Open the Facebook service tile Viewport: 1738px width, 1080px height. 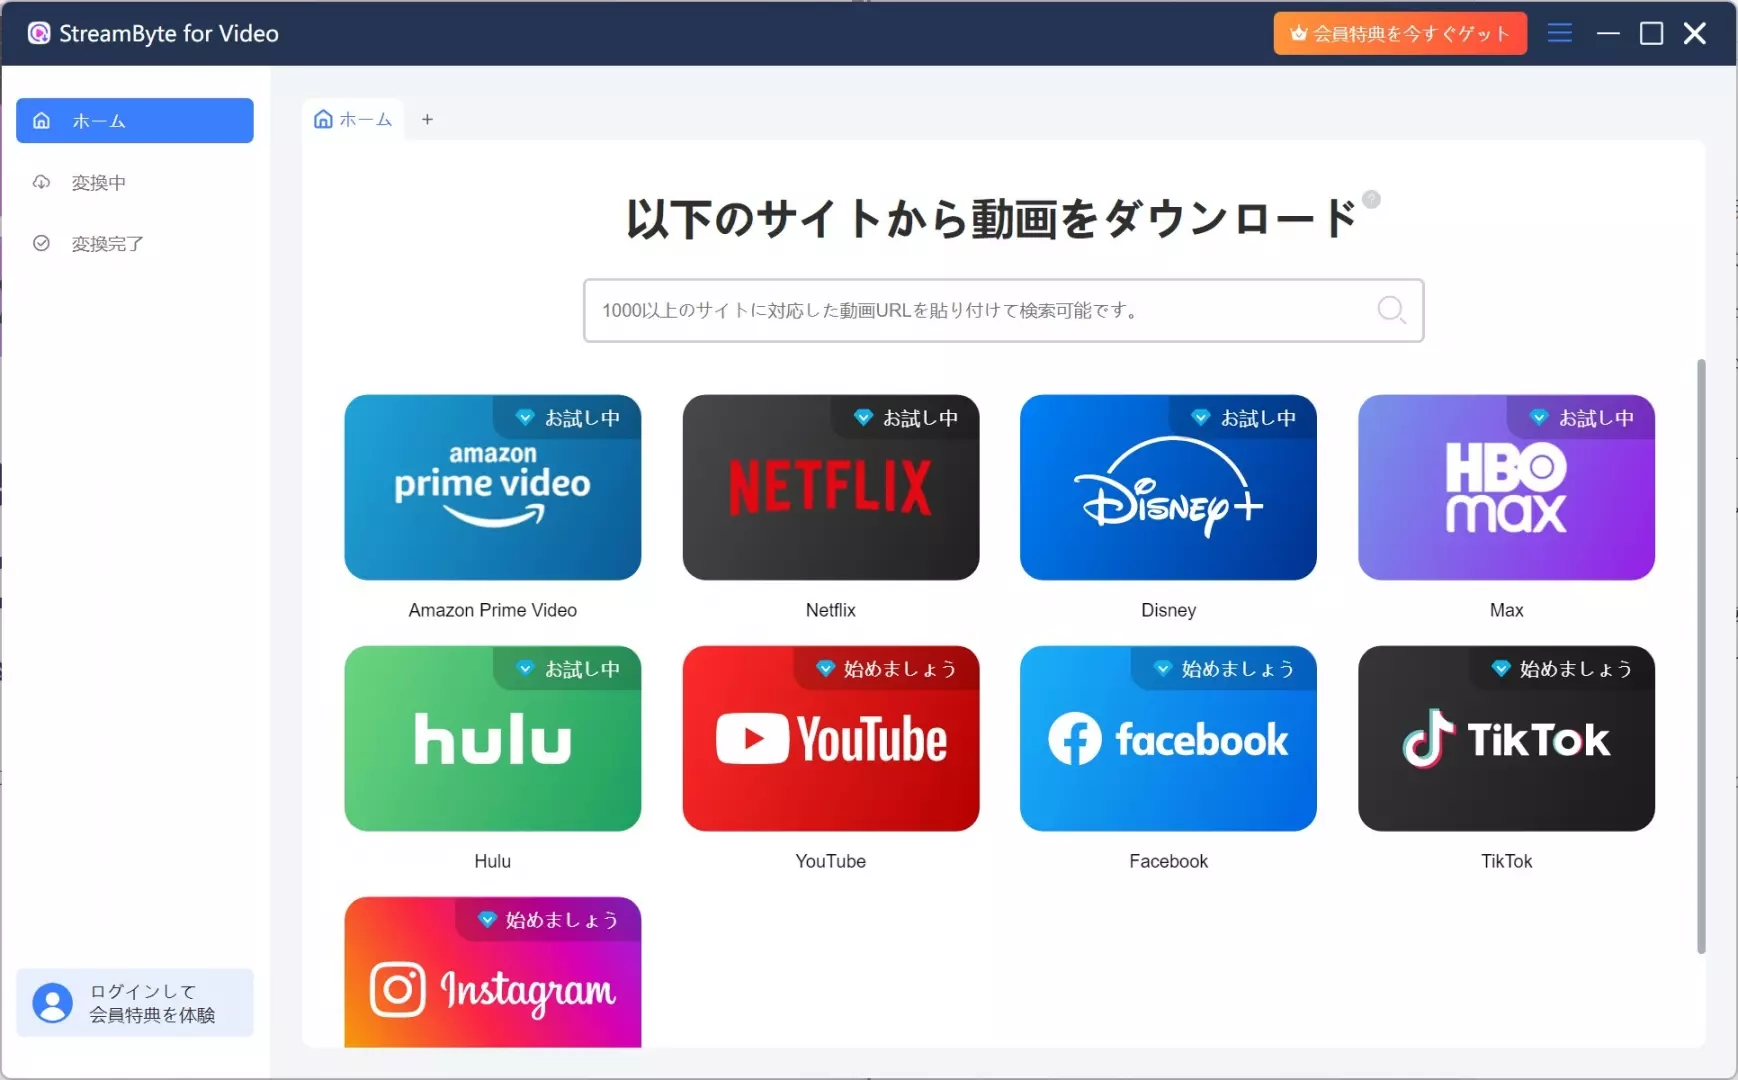pyautogui.click(x=1168, y=738)
